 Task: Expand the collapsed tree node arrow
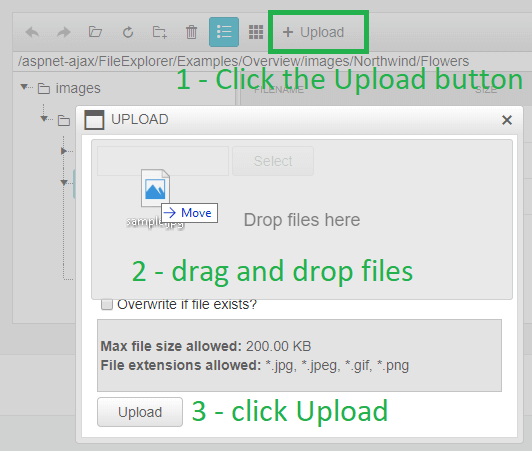pos(63,151)
